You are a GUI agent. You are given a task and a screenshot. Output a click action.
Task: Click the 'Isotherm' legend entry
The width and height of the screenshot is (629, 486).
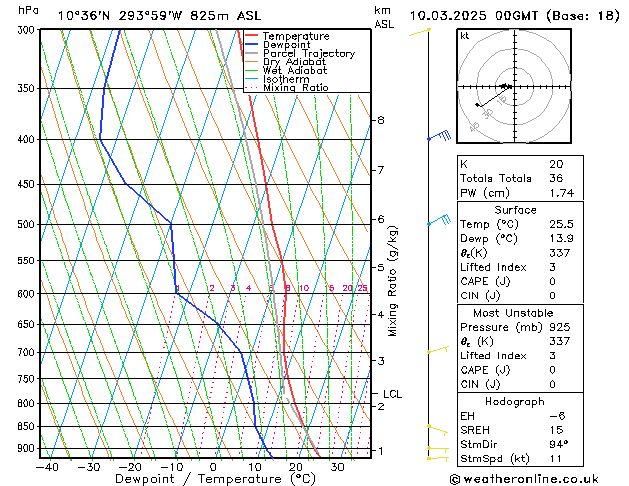[x=286, y=79]
